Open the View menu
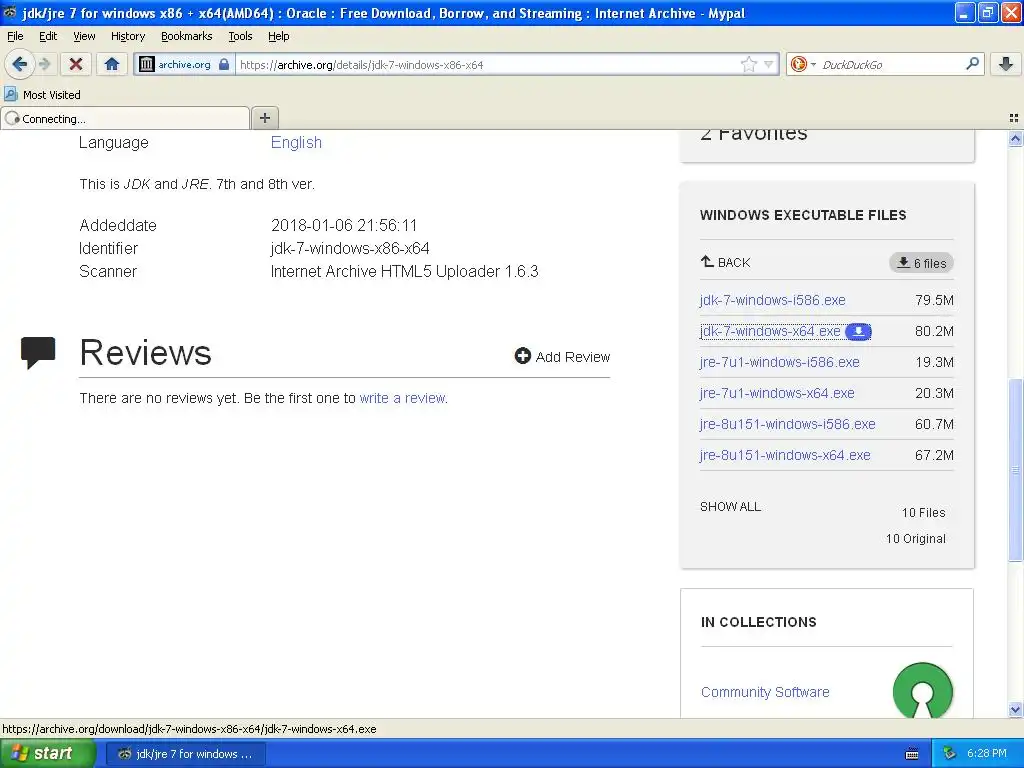Viewport: 1024px width, 768px height. 84,36
